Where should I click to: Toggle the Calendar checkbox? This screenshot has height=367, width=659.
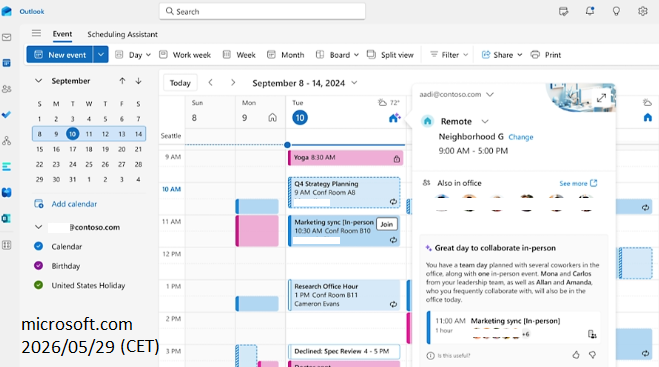coord(38,246)
